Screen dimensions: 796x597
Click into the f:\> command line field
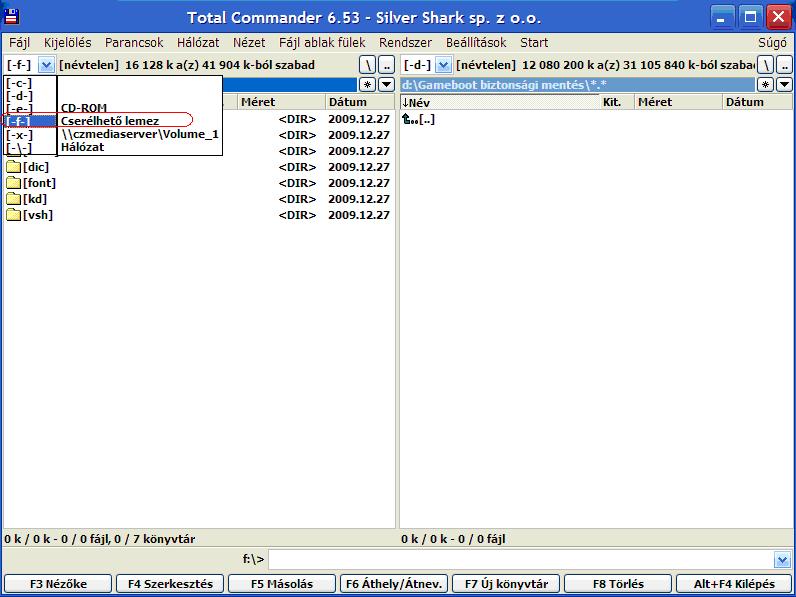(x=520, y=560)
